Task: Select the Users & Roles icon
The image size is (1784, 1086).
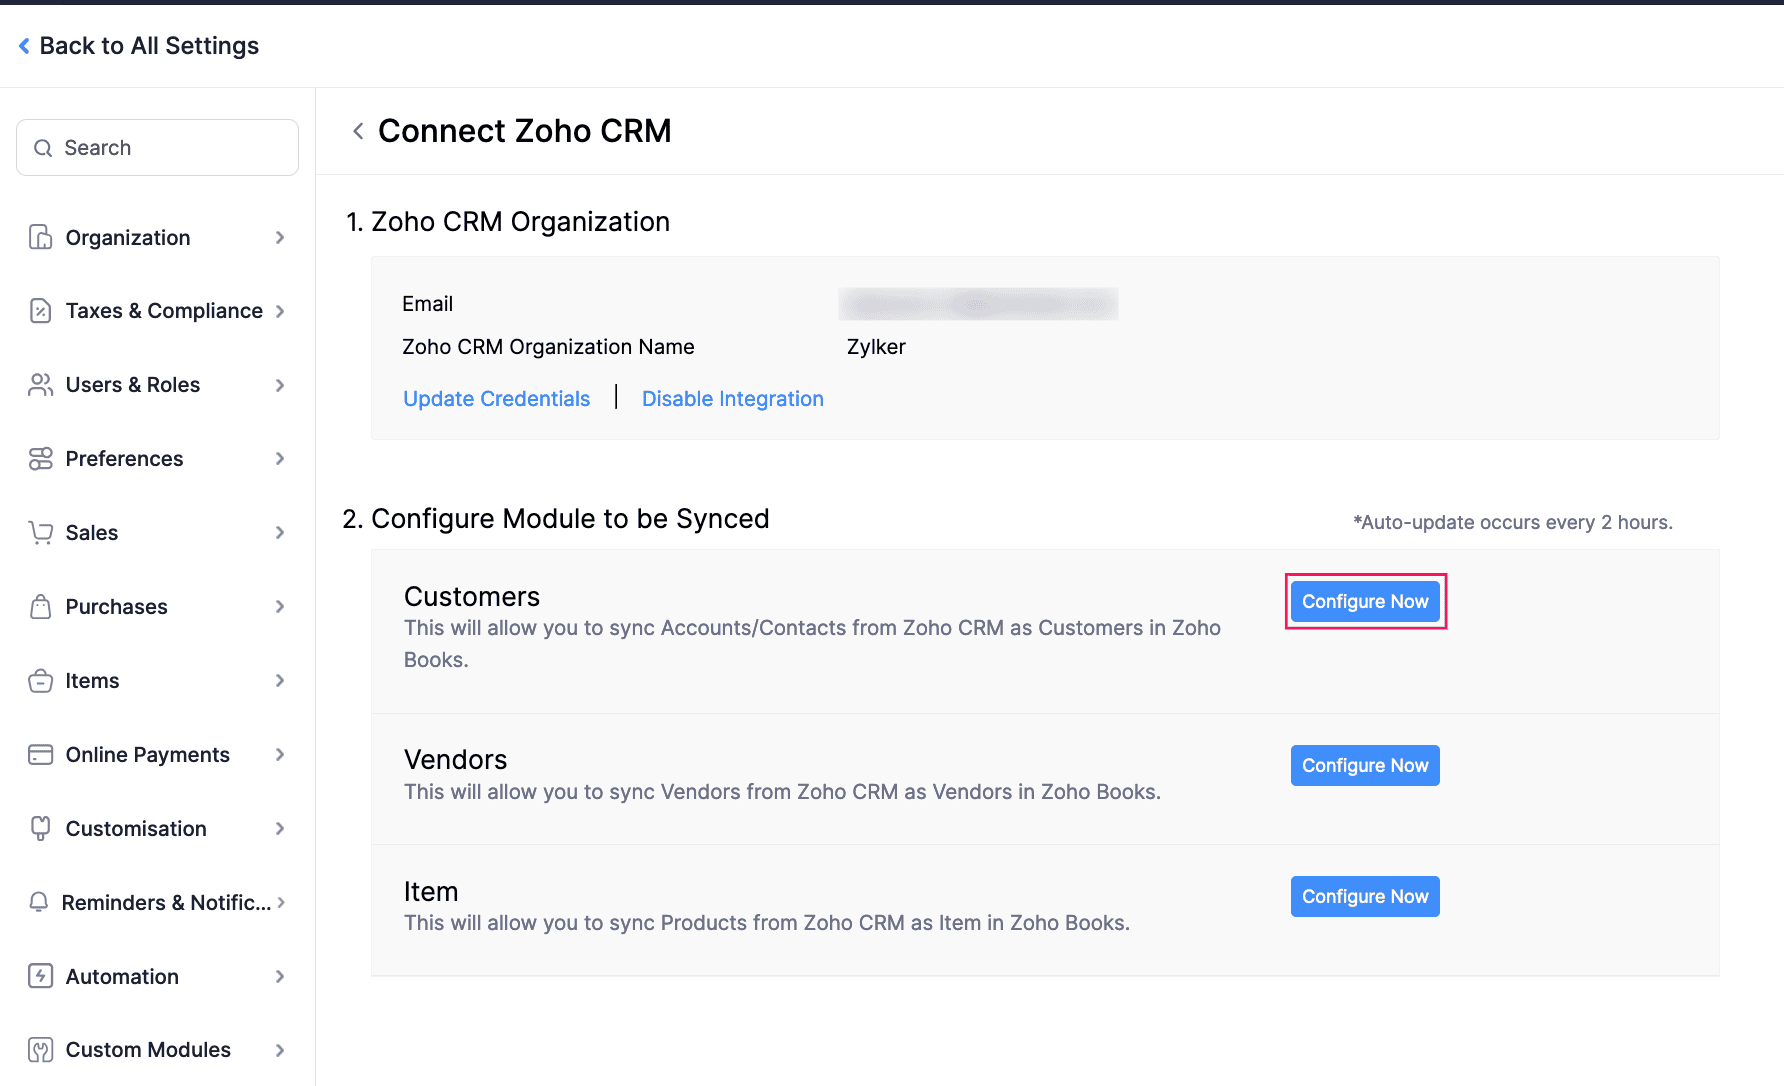Action: click(x=40, y=384)
